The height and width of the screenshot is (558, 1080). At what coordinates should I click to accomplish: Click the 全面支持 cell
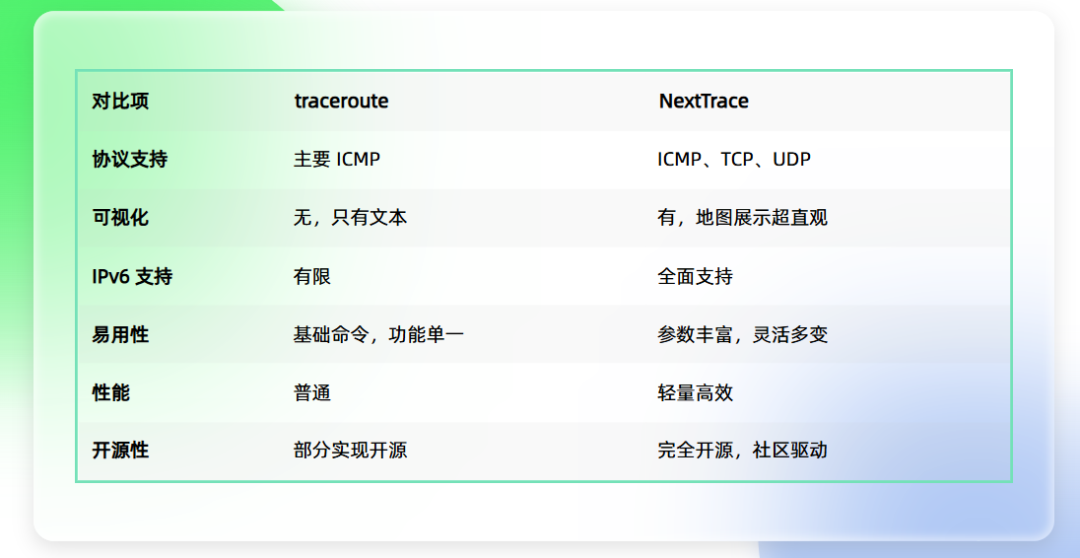(x=695, y=277)
